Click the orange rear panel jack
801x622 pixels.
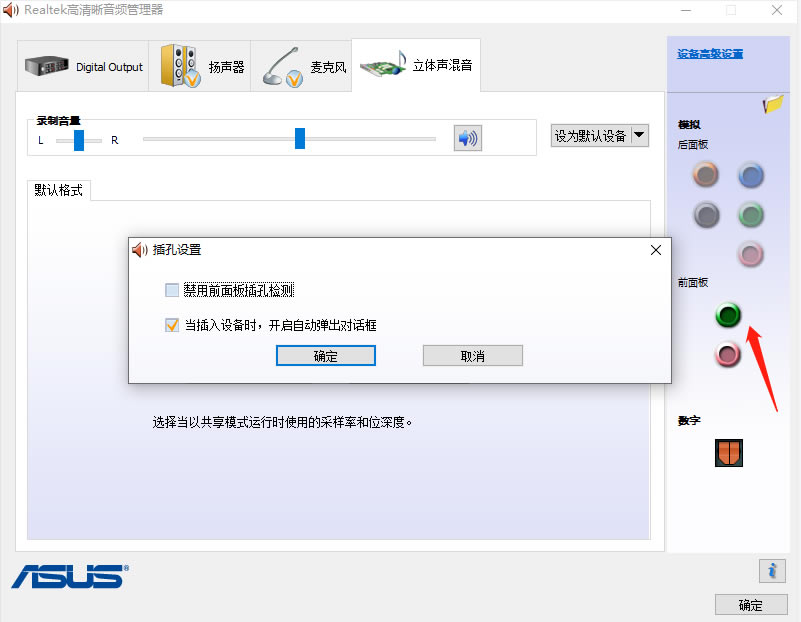point(706,176)
